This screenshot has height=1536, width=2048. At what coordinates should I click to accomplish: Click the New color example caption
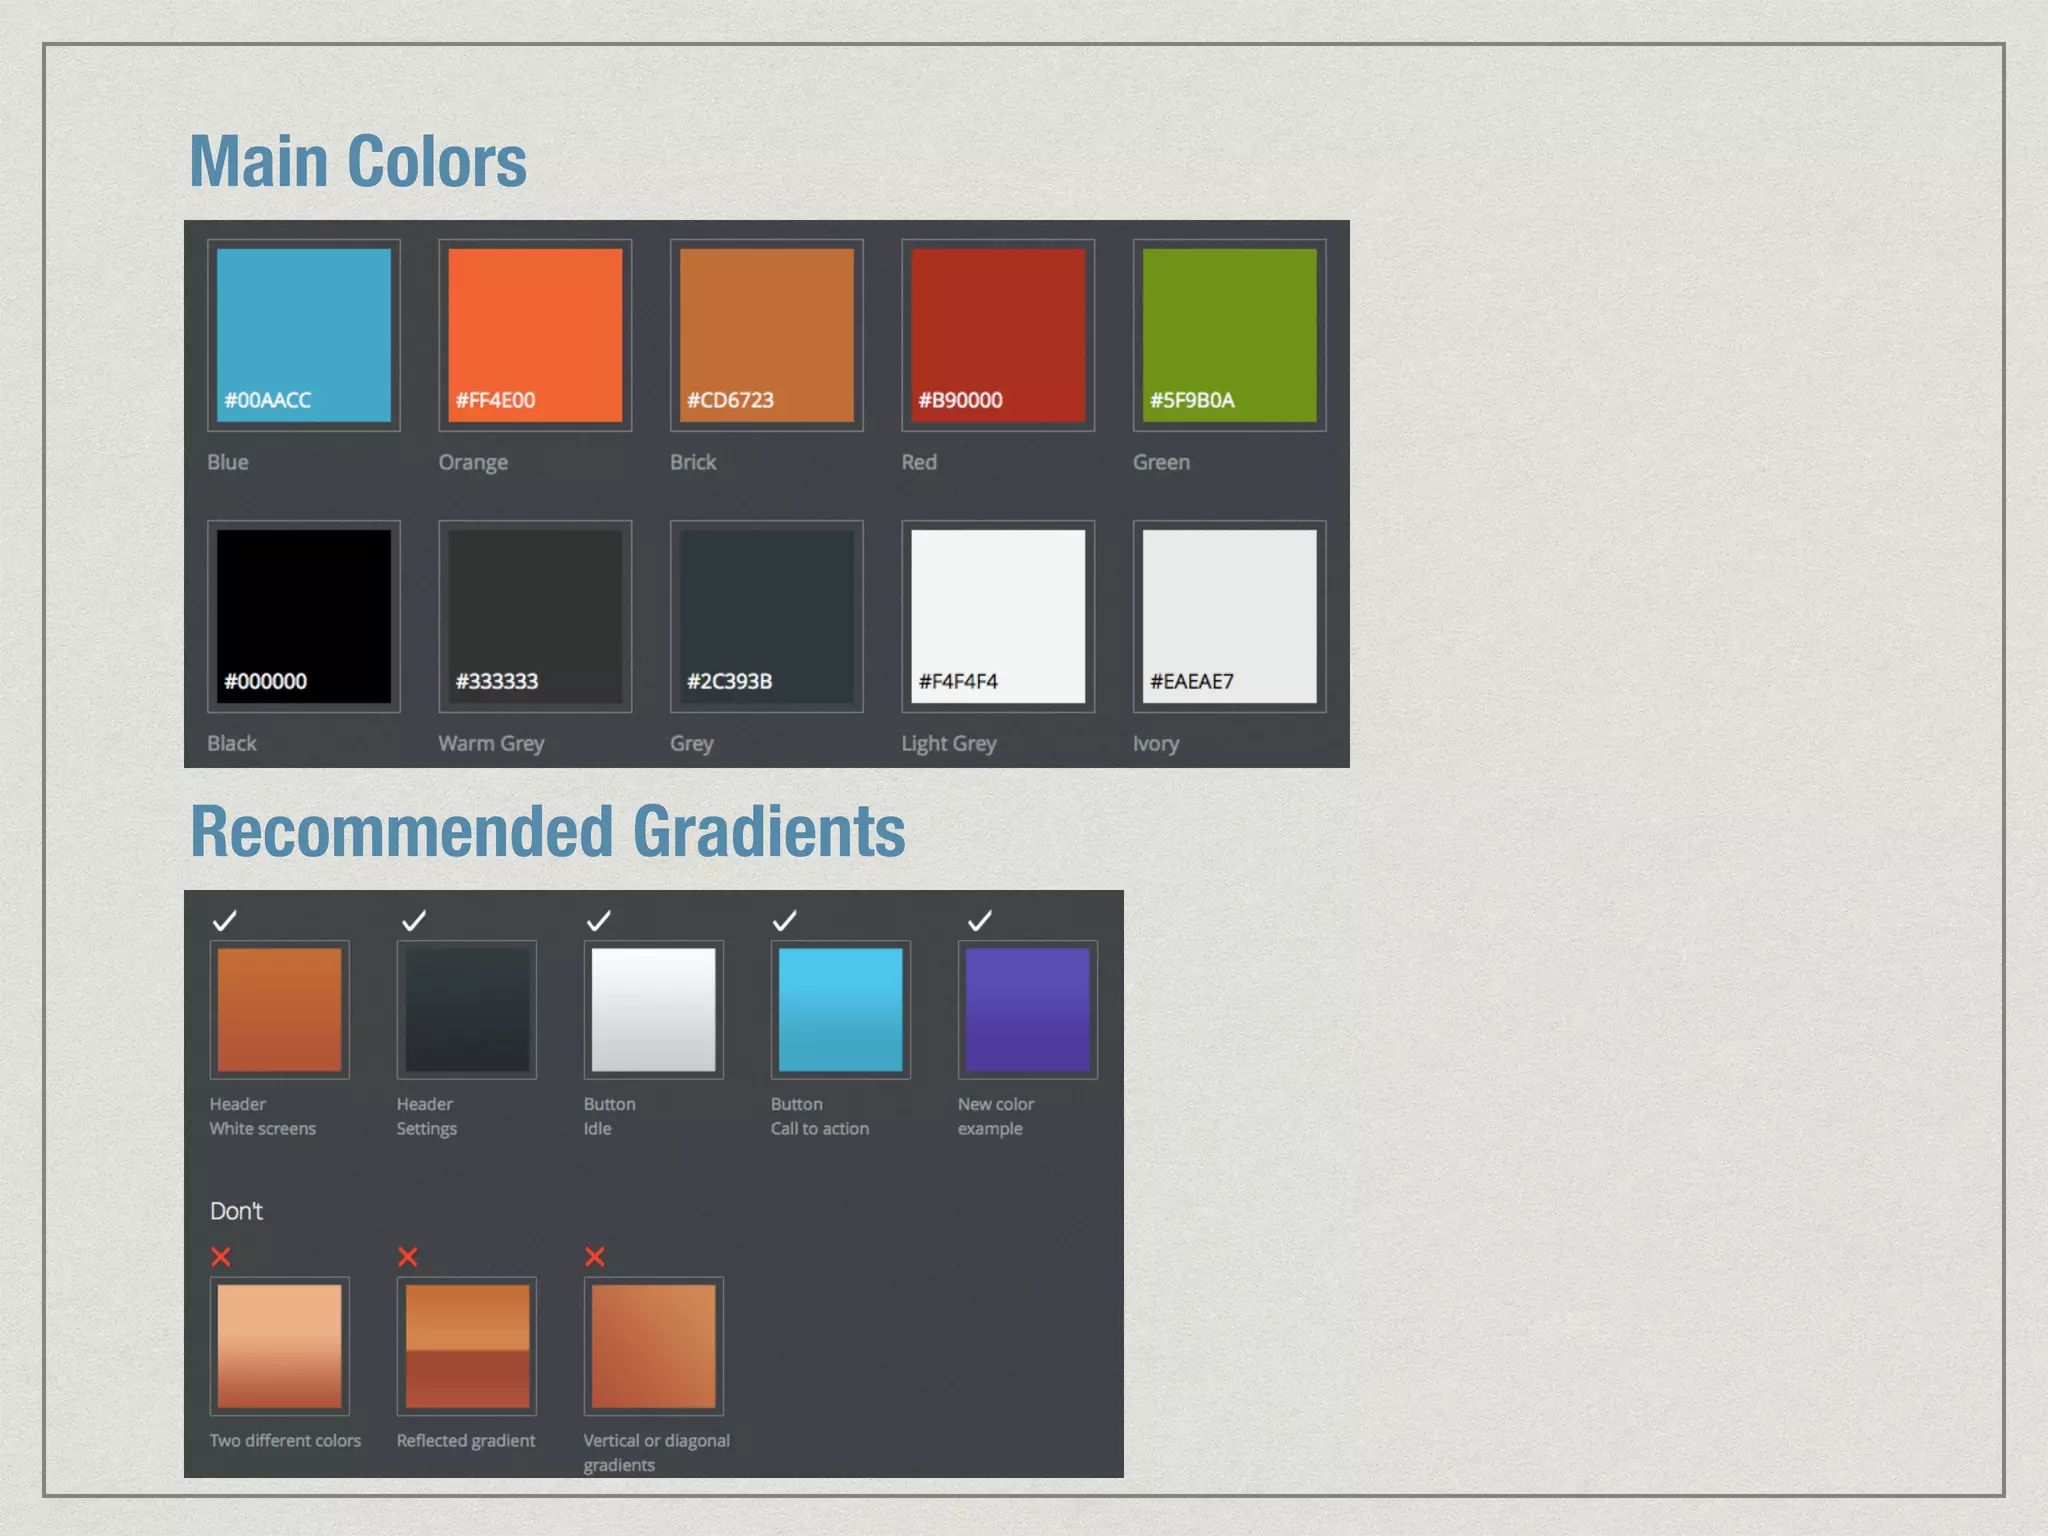click(x=996, y=1116)
